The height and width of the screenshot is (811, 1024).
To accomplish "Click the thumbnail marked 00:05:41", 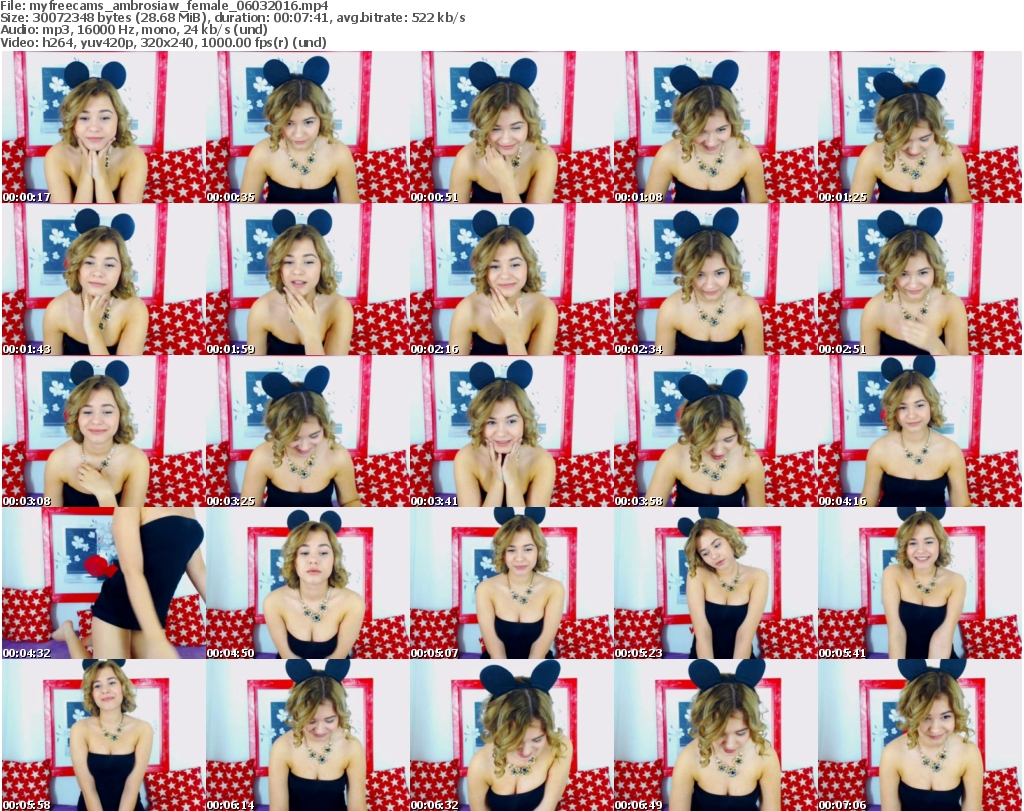I will 918,584.
